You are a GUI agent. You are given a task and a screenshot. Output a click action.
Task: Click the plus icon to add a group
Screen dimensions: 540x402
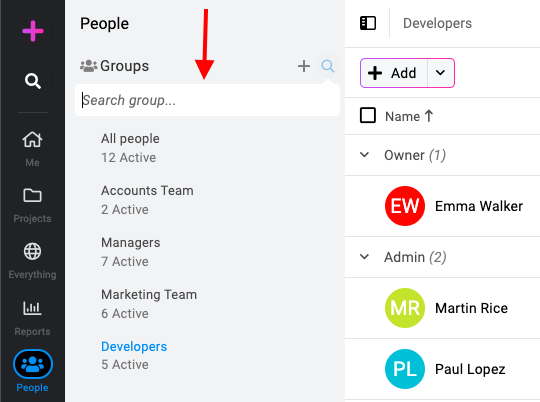[304, 66]
